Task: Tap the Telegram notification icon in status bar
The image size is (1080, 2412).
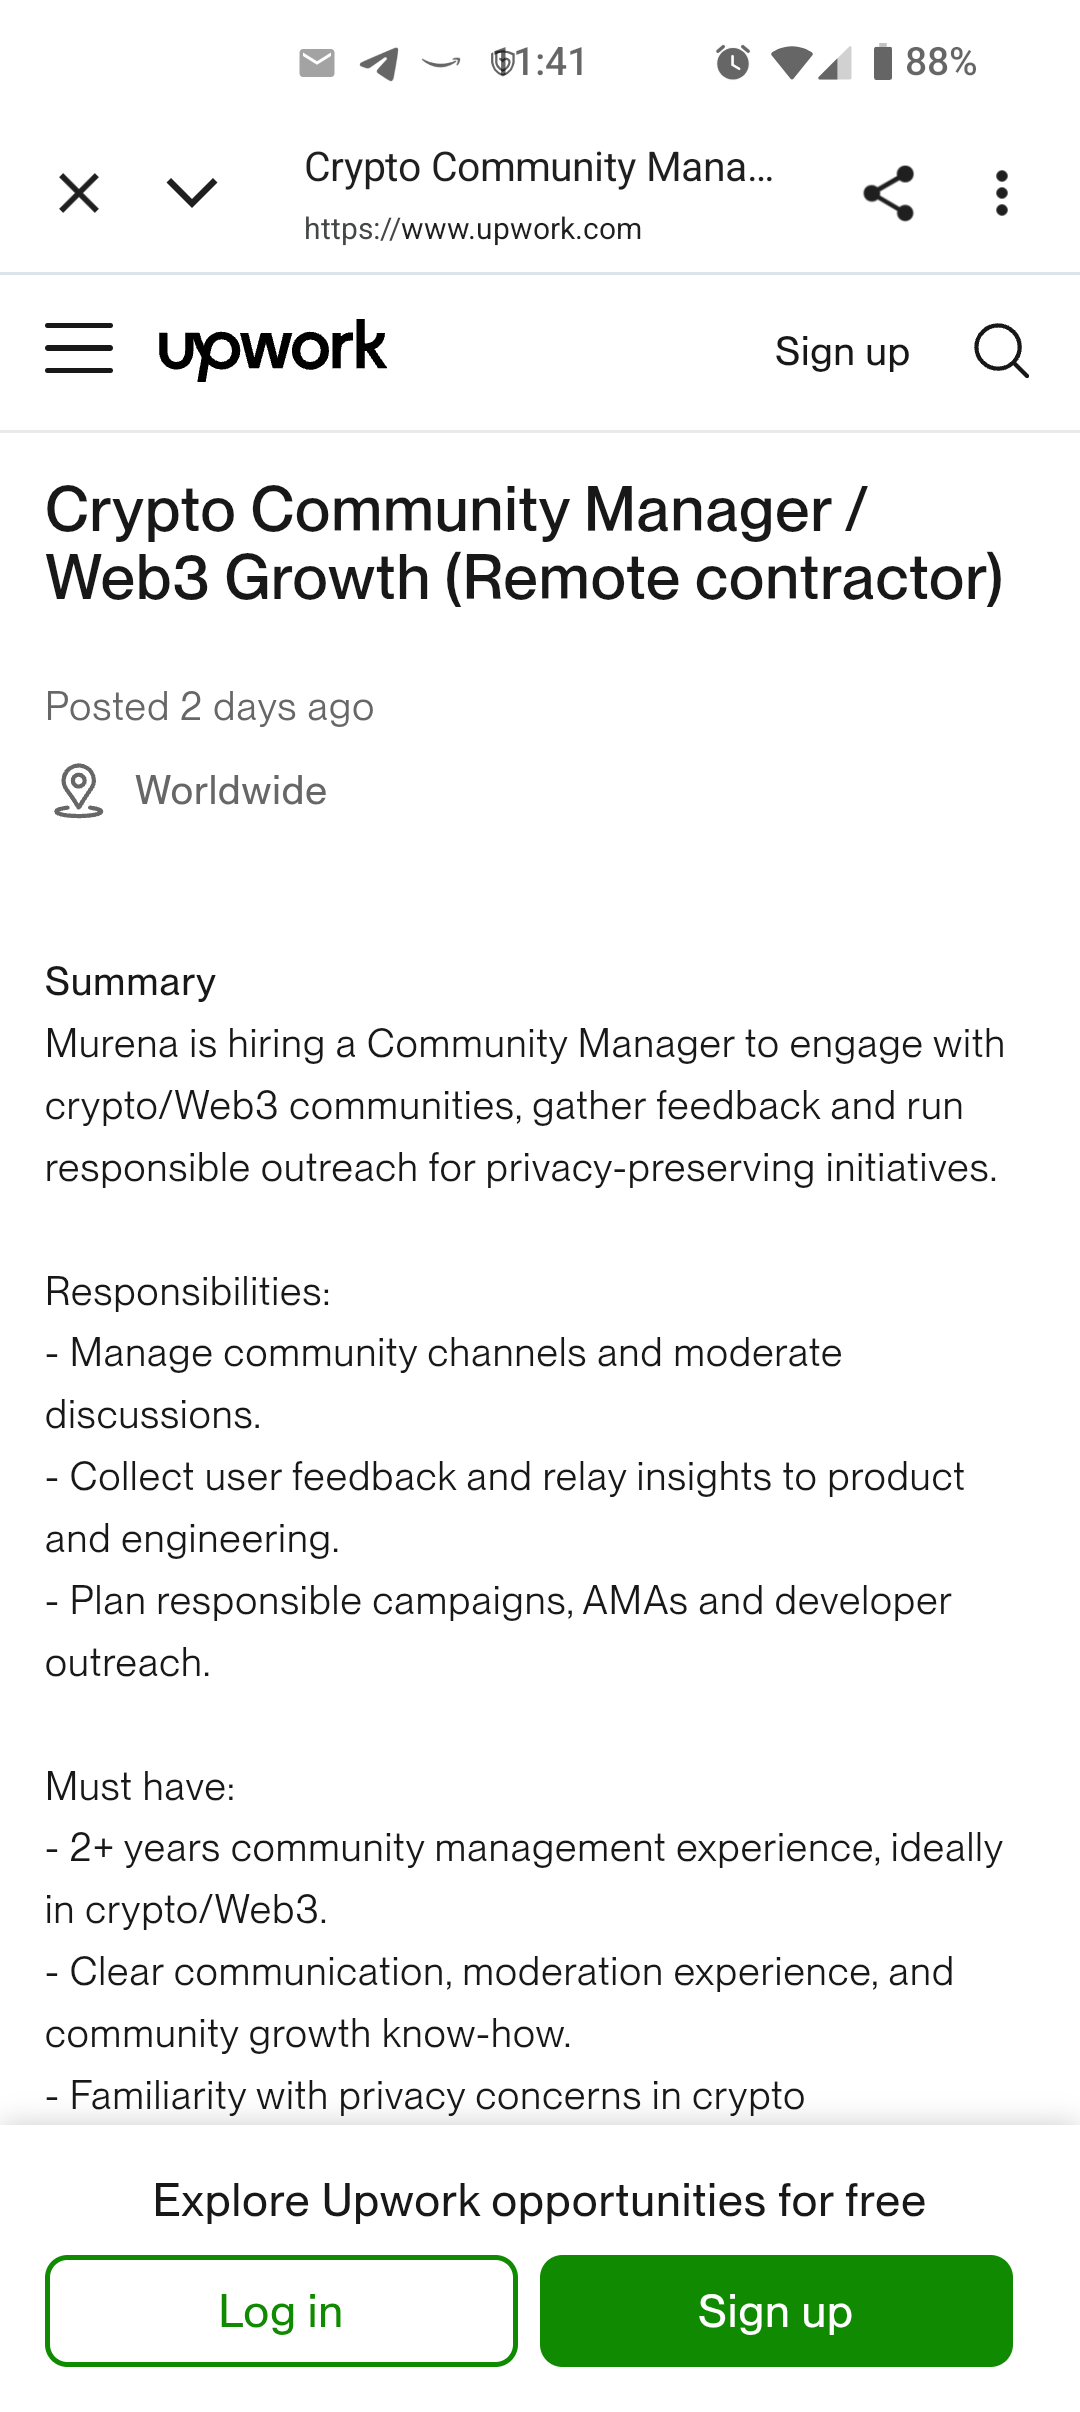Action: (x=379, y=64)
